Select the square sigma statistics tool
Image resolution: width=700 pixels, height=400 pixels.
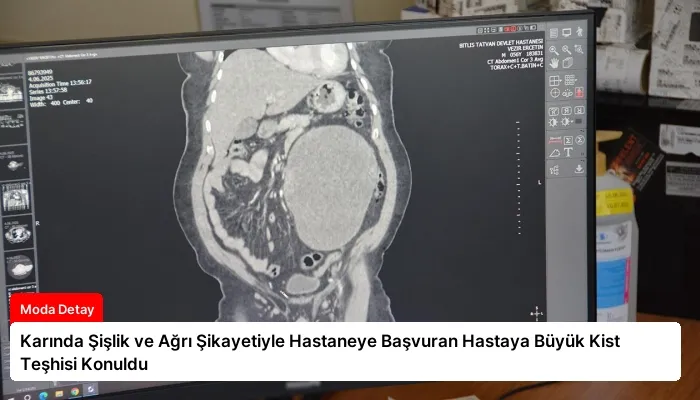[x=568, y=141]
